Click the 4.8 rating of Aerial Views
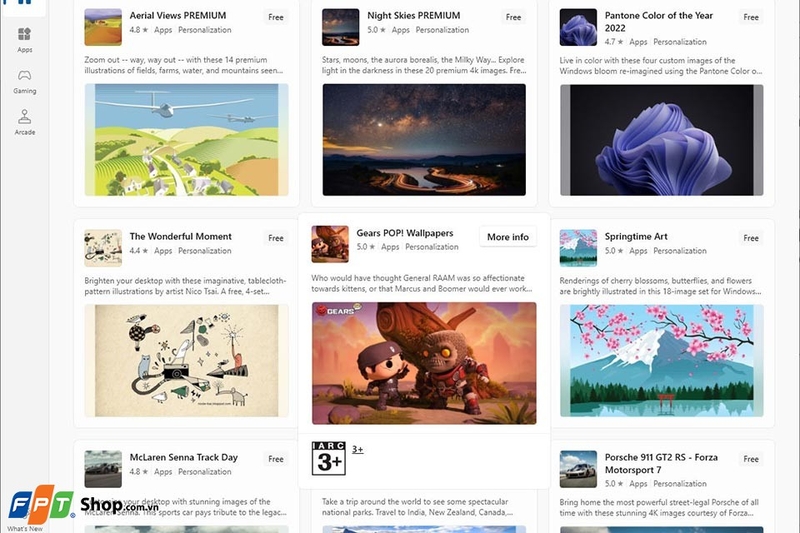The height and width of the screenshot is (533, 800). click(x=138, y=30)
